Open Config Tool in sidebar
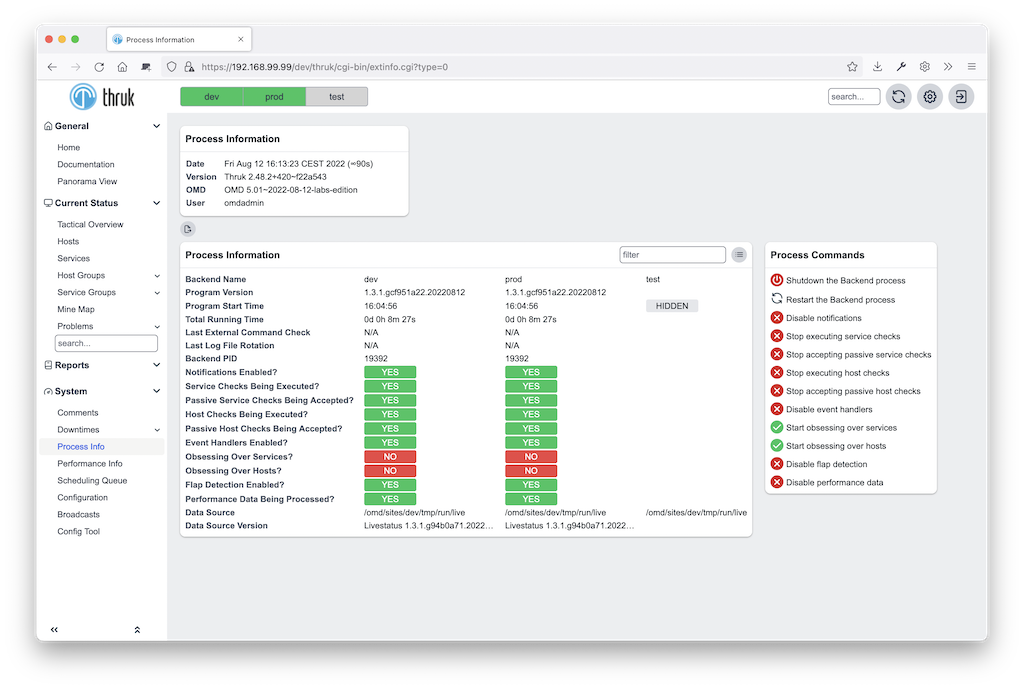Screen dimensions: 1024x689 78,532
